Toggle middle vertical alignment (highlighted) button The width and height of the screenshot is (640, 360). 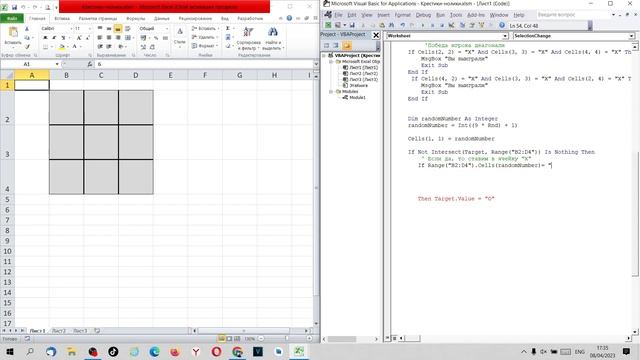point(118,29)
